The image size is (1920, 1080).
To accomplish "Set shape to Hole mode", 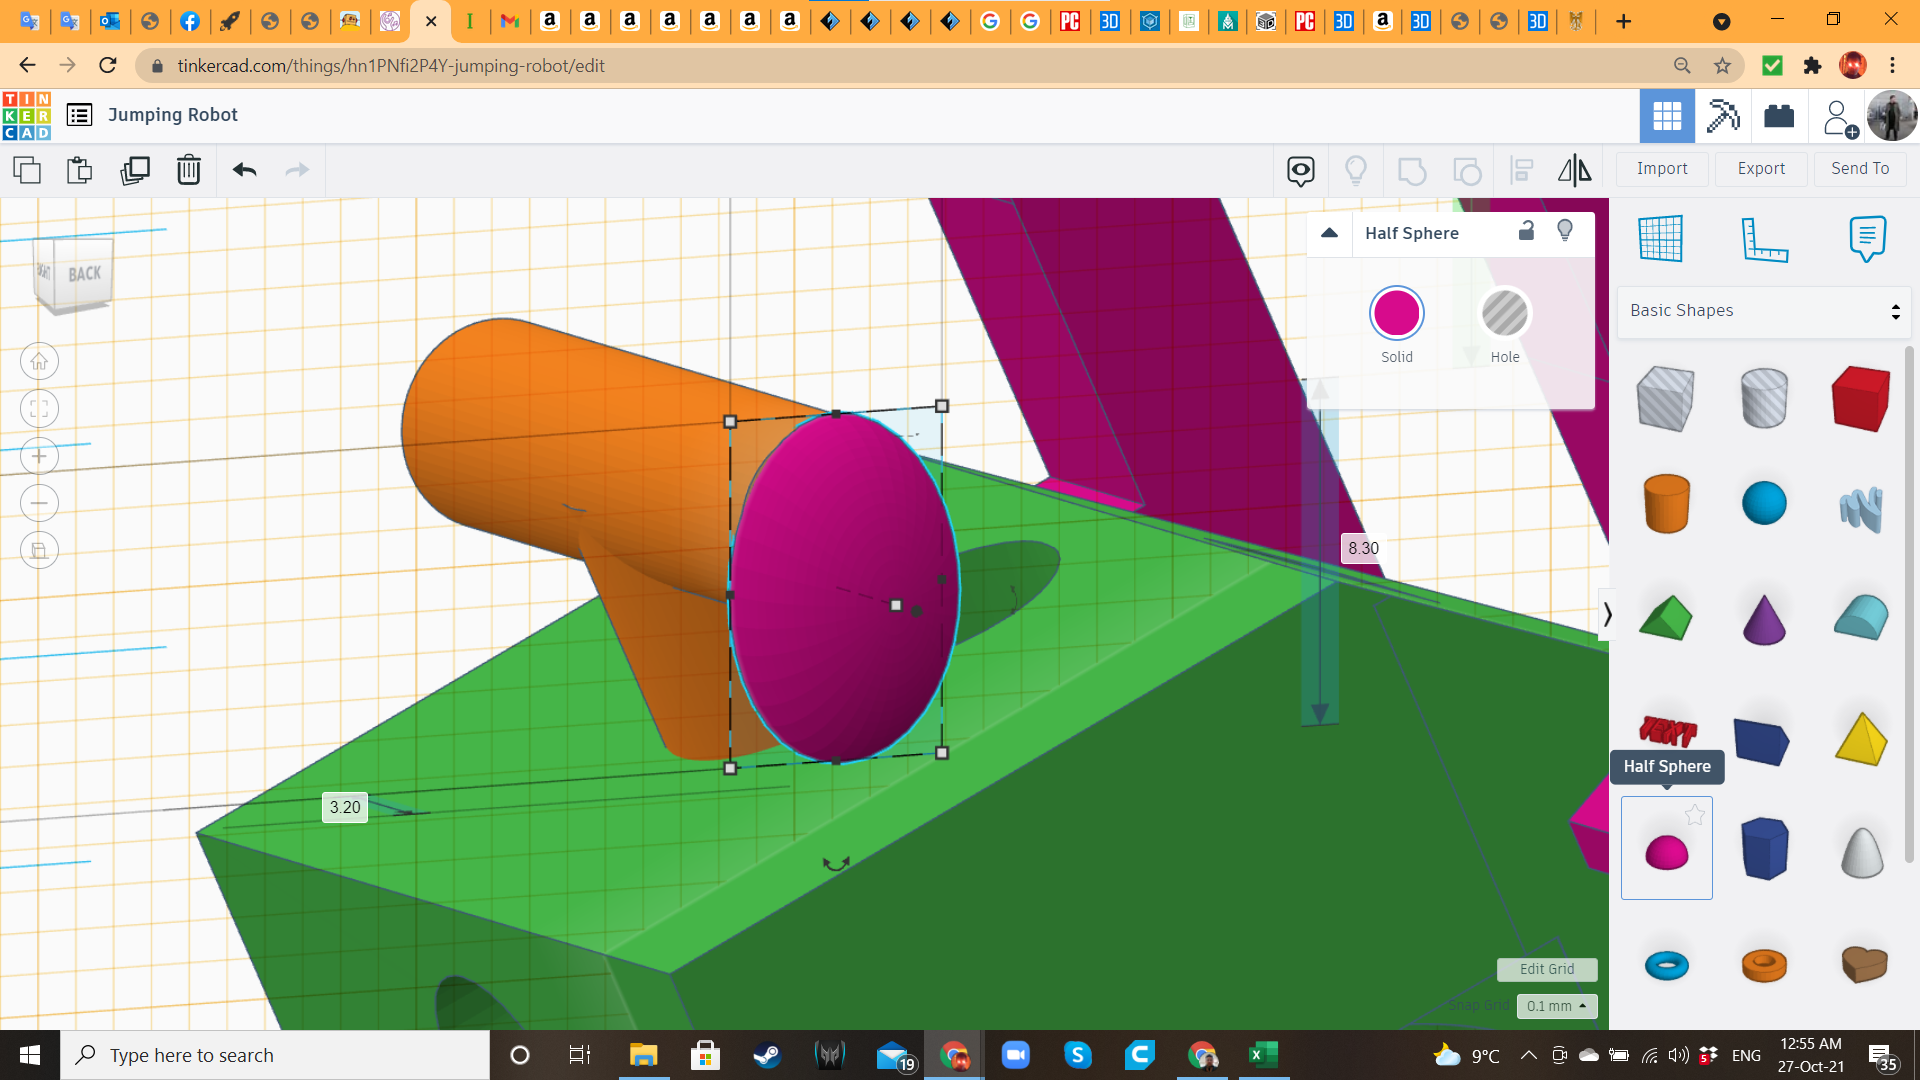I will coord(1504,314).
